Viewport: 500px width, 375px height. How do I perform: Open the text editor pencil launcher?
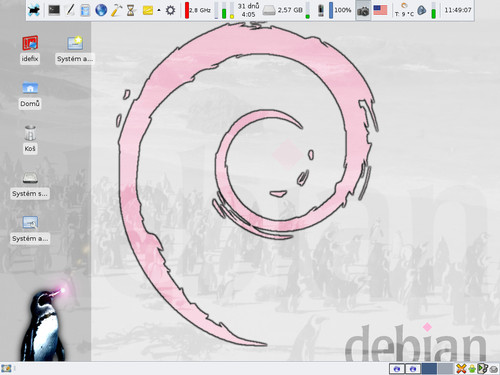coord(70,10)
